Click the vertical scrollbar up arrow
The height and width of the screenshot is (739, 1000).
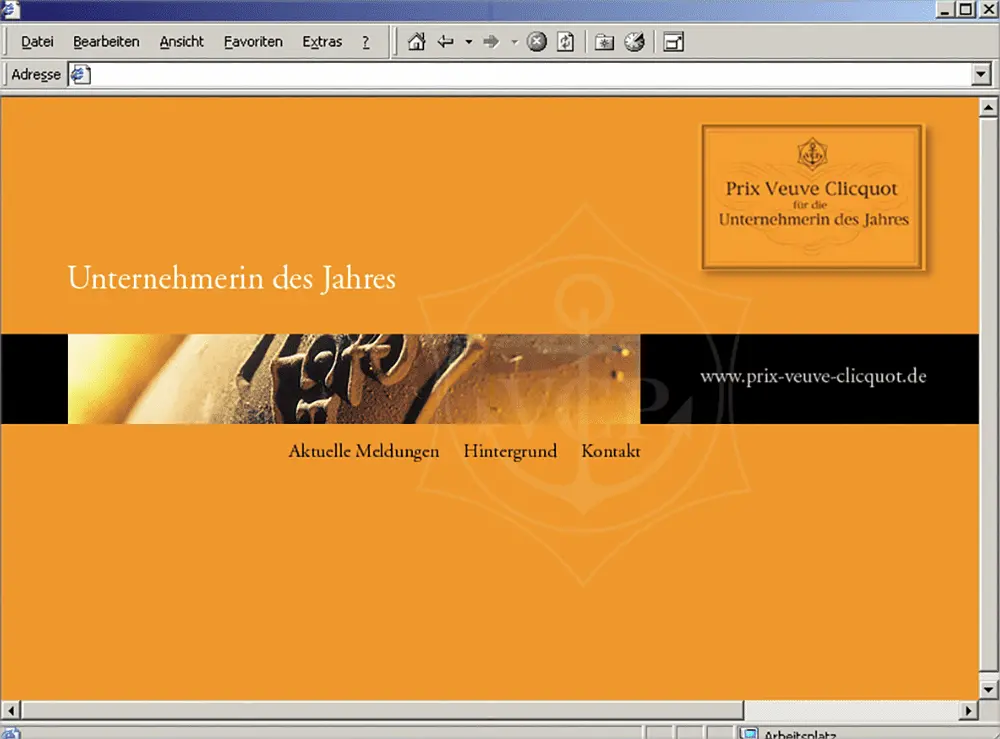[x=988, y=107]
